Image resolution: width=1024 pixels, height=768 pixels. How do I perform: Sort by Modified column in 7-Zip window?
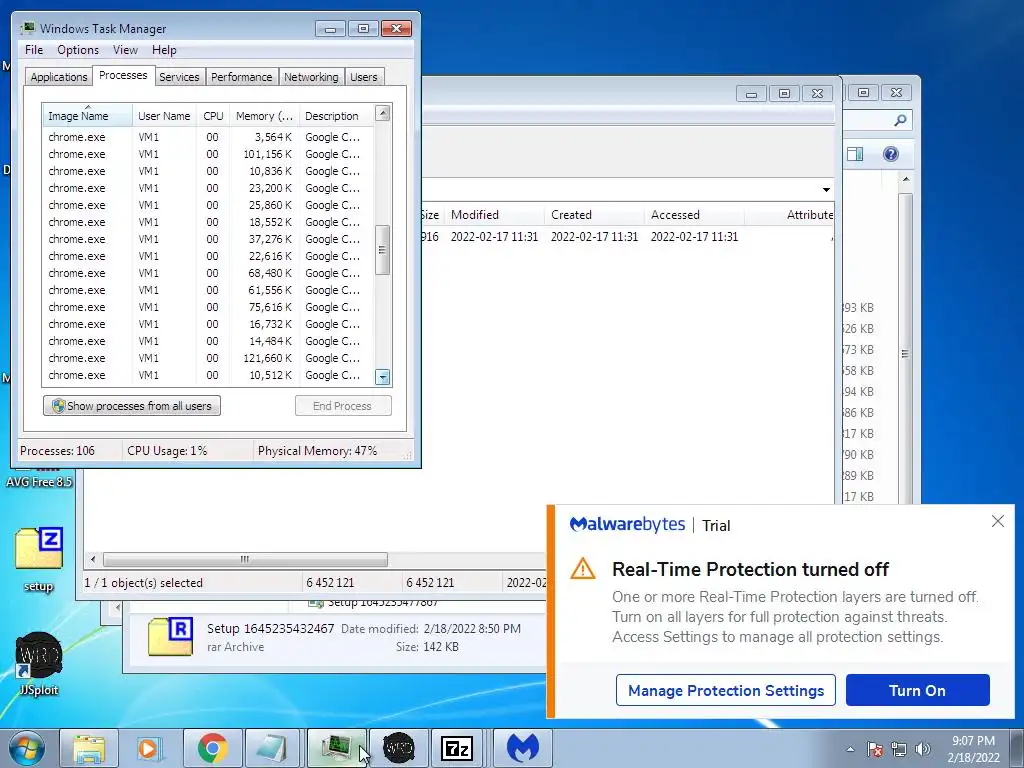[495, 215]
